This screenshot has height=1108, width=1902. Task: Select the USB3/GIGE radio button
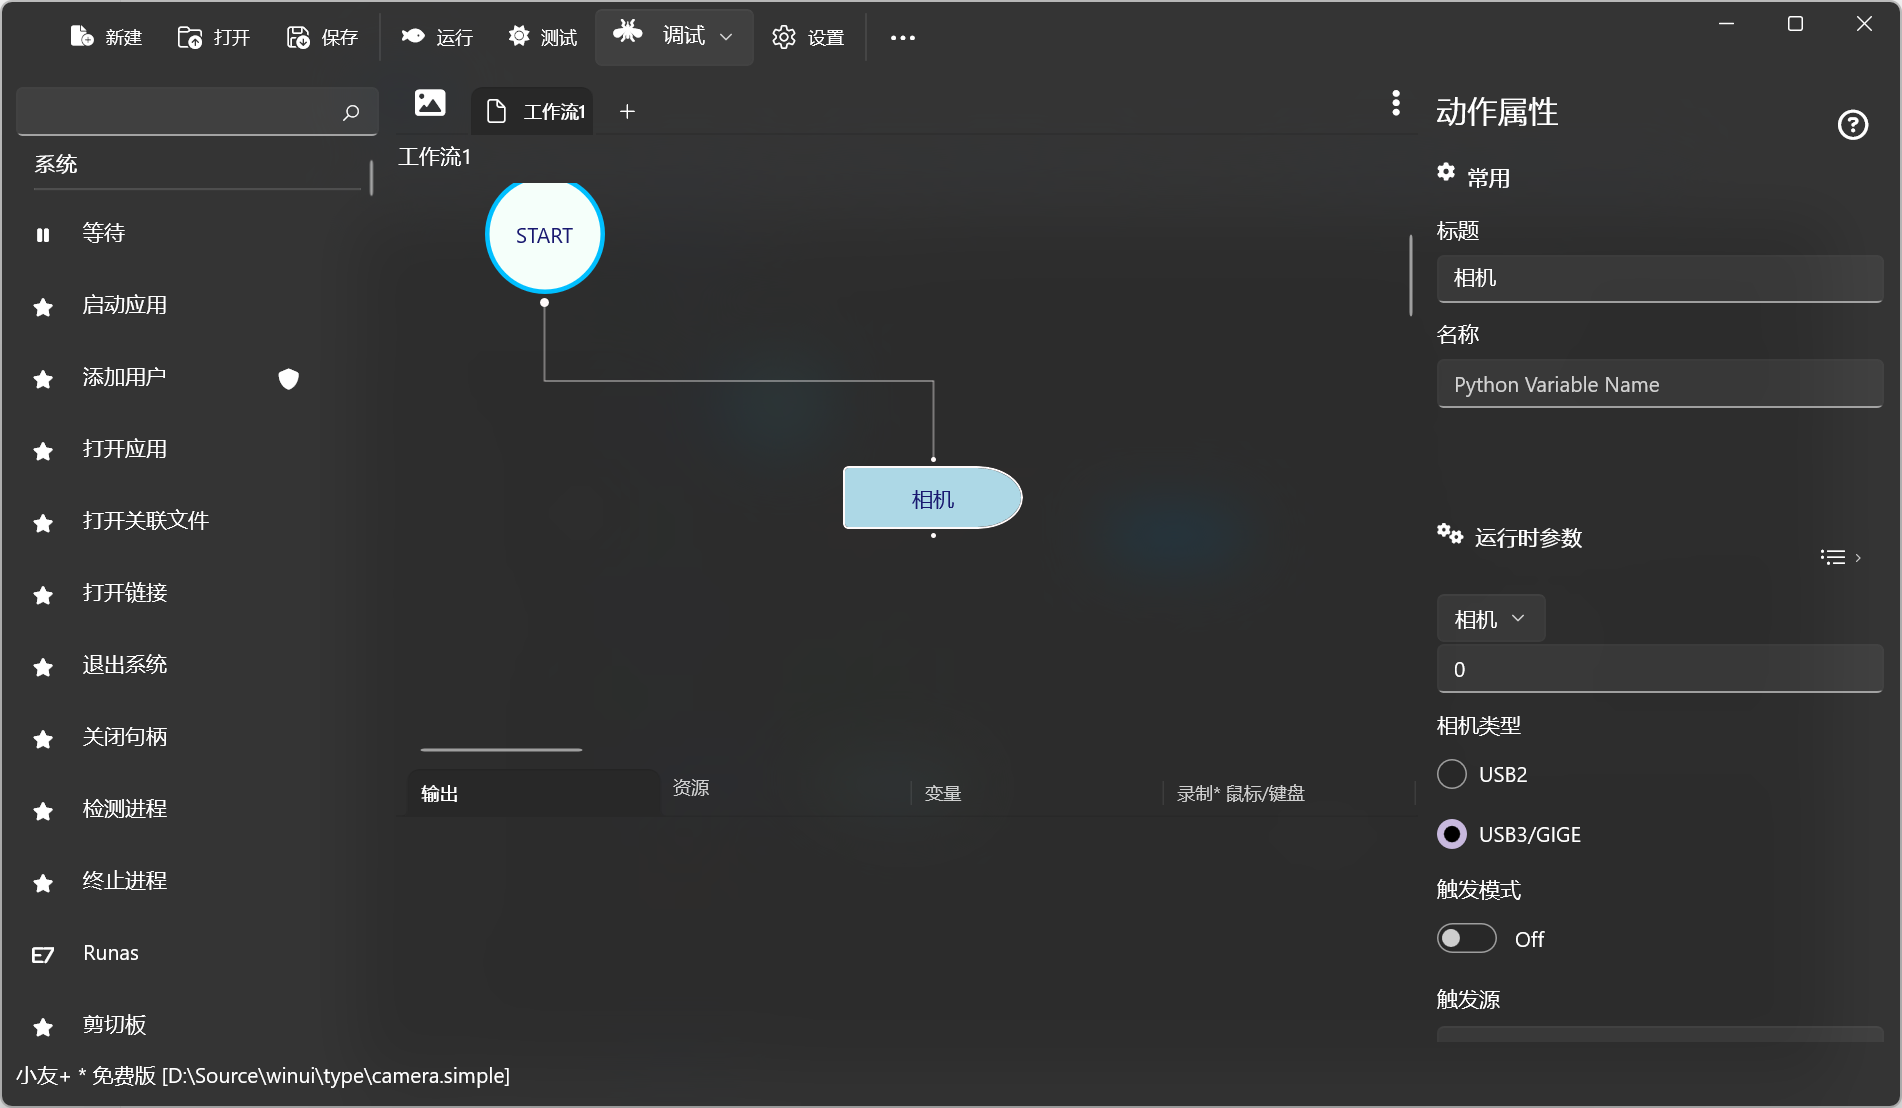click(x=1452, y=834)
